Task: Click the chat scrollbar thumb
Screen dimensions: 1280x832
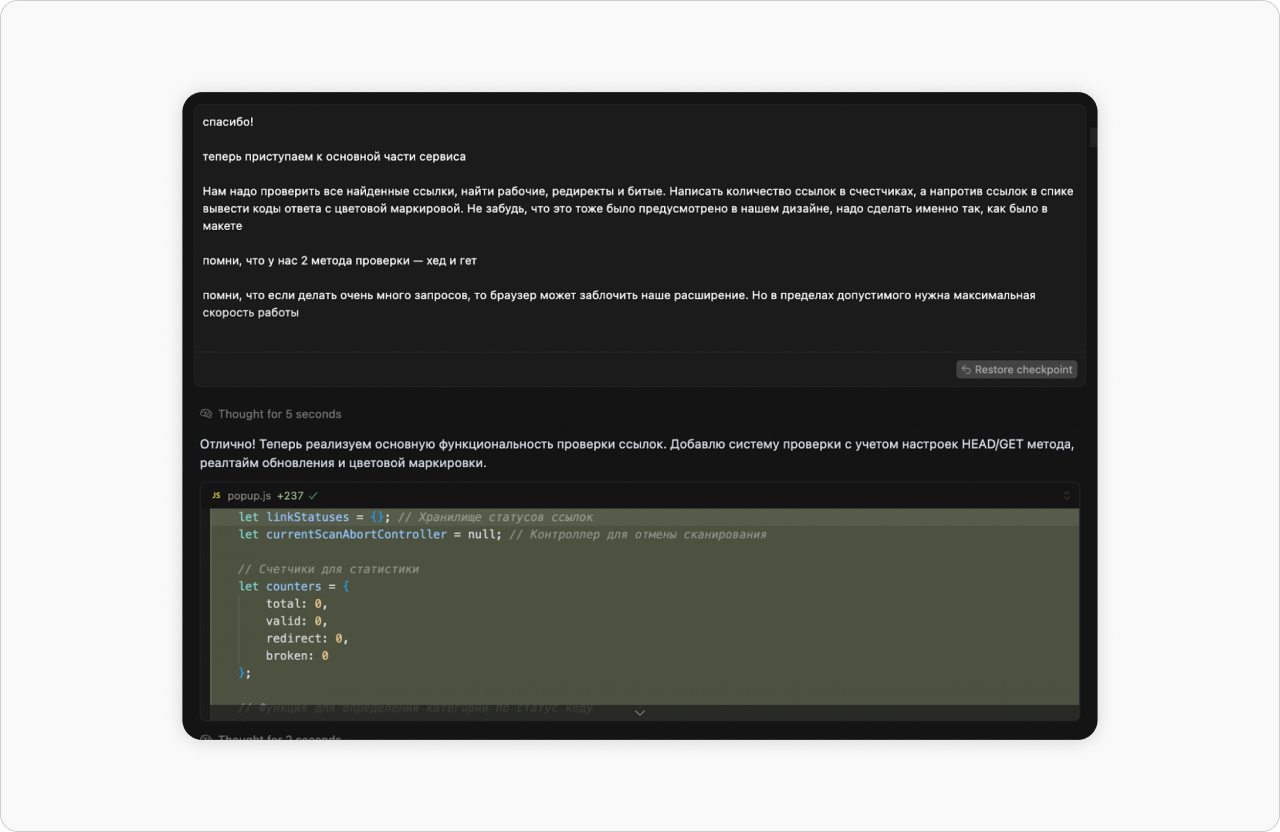Action: pyautogui.click(x=1093, y=138)
